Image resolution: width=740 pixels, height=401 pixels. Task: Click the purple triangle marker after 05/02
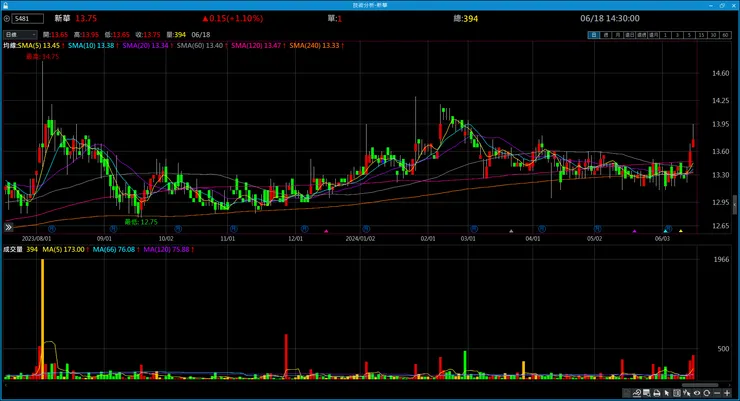634,231
